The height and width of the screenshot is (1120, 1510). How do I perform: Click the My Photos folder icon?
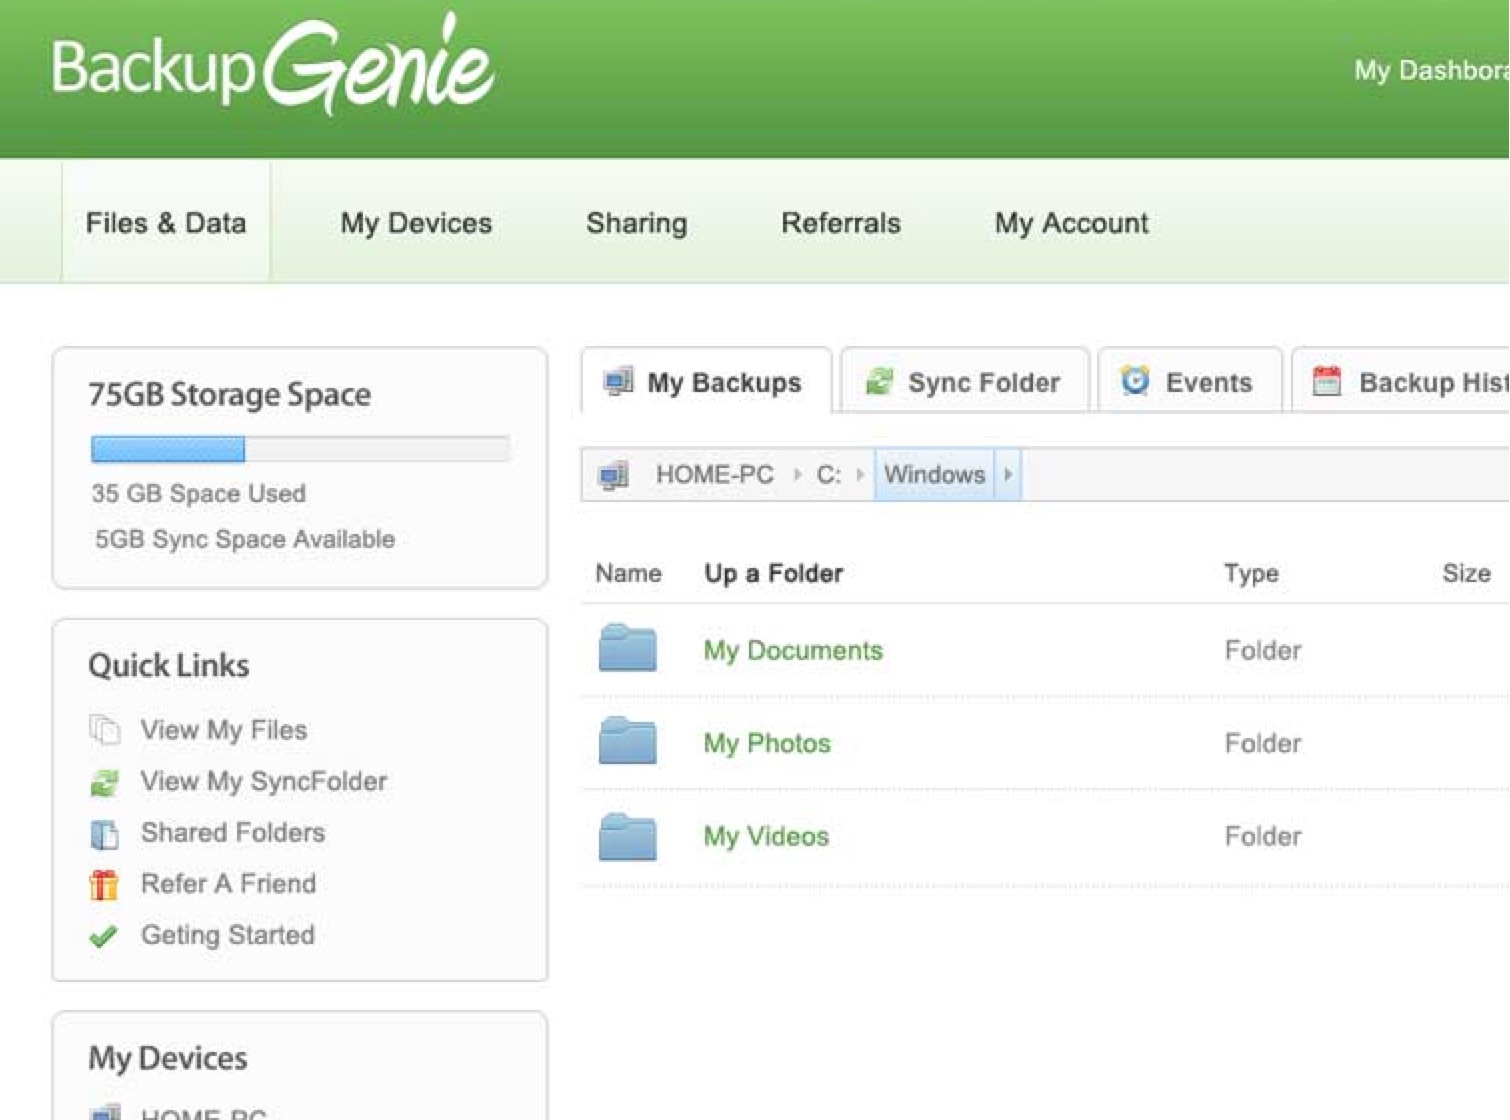pos(627,741)
